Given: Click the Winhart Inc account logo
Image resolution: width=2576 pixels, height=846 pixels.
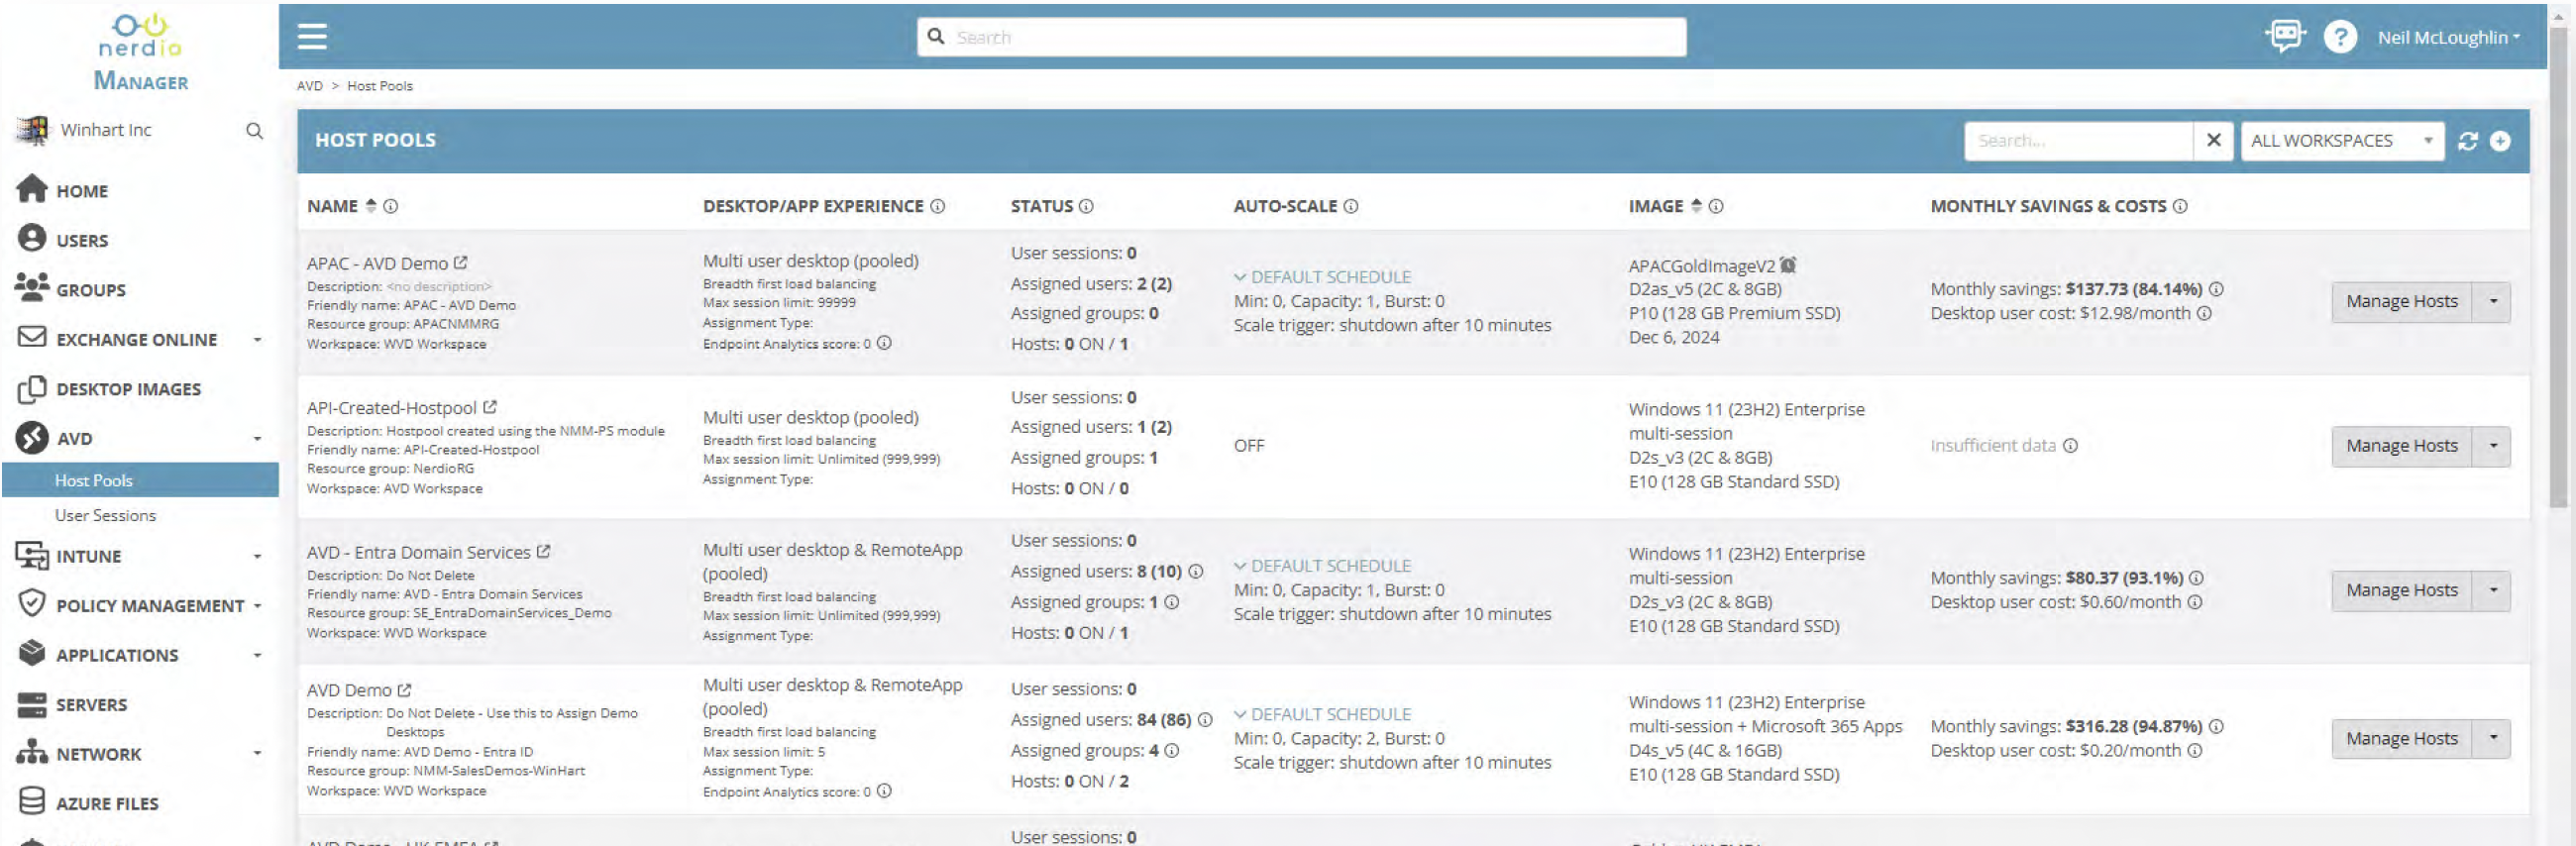Looking at the screenshot, I should [32, 130].
